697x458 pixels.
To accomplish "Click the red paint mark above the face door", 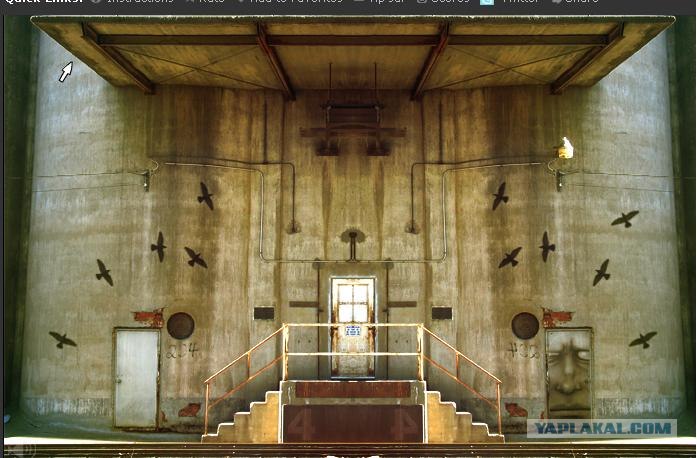I will (x=557, y=317).
